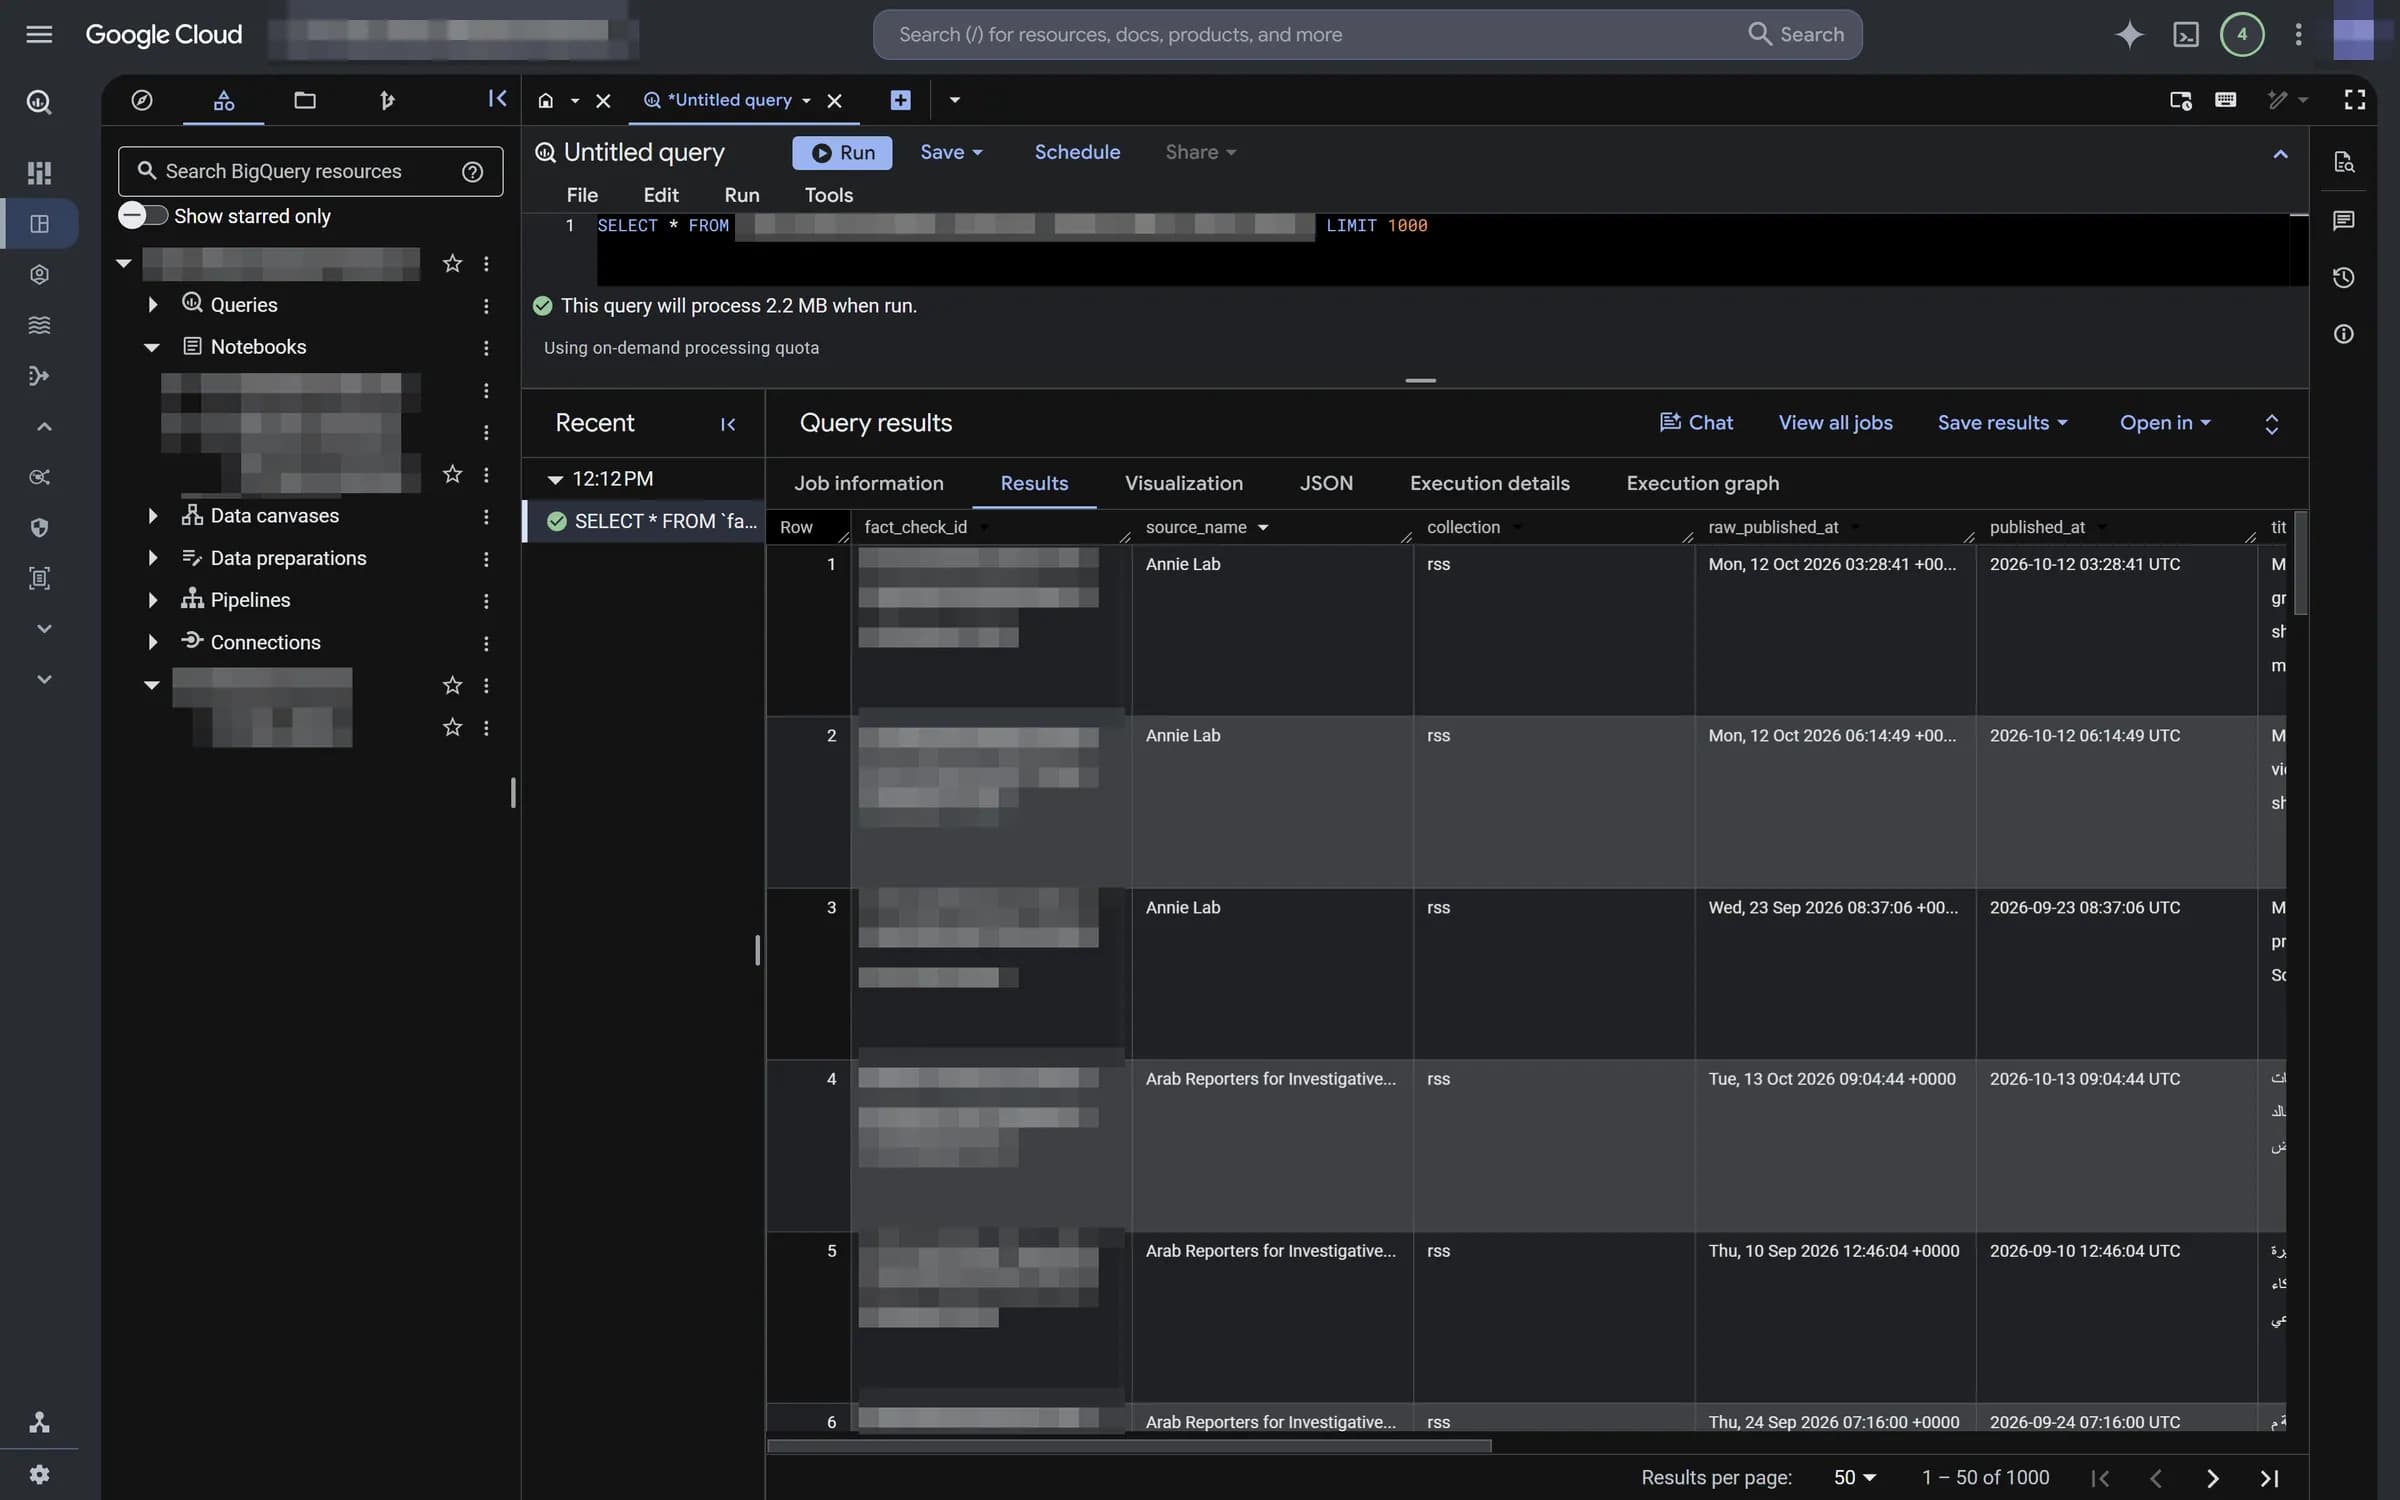Open the Save dropdown
This screenshot has width=2400, height=1500.
[x=951, y=152]
